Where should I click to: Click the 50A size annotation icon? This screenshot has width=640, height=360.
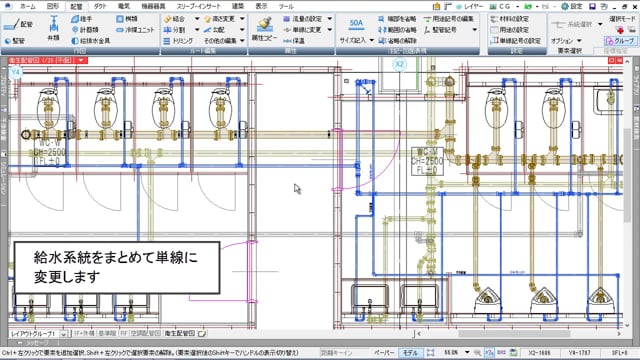[x=356, y=24]
